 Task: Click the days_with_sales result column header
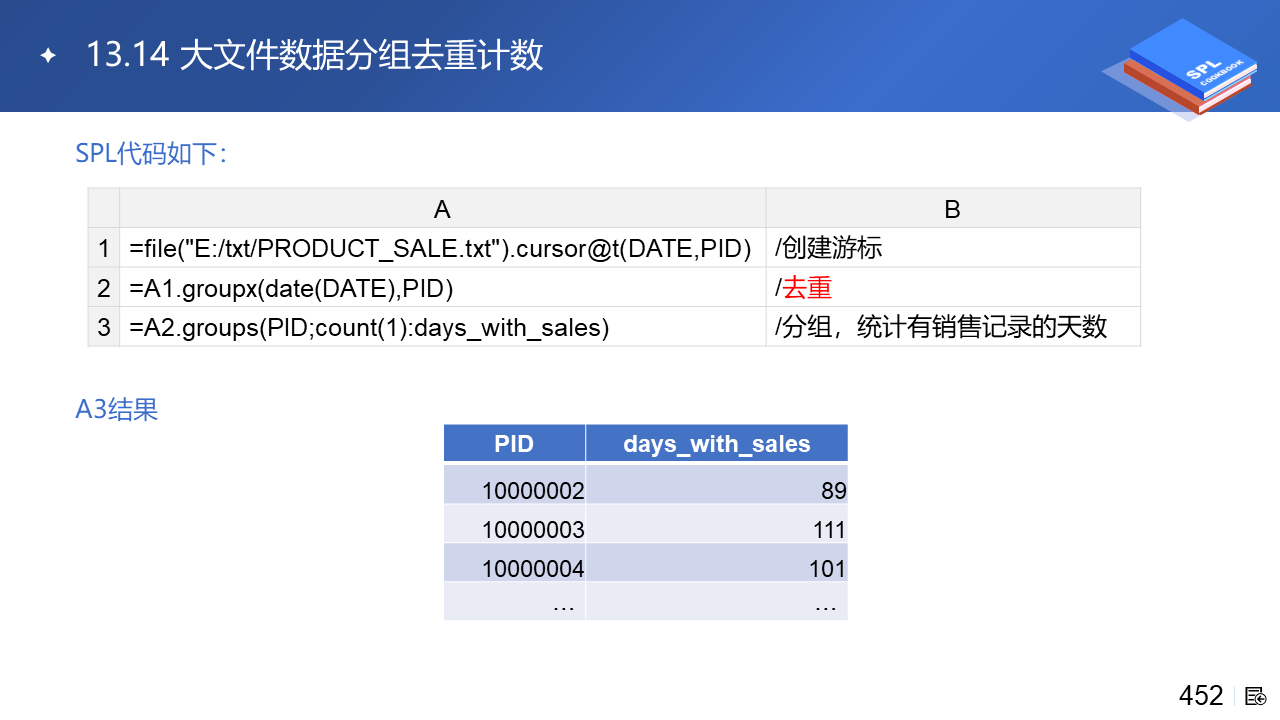point(716,444)
